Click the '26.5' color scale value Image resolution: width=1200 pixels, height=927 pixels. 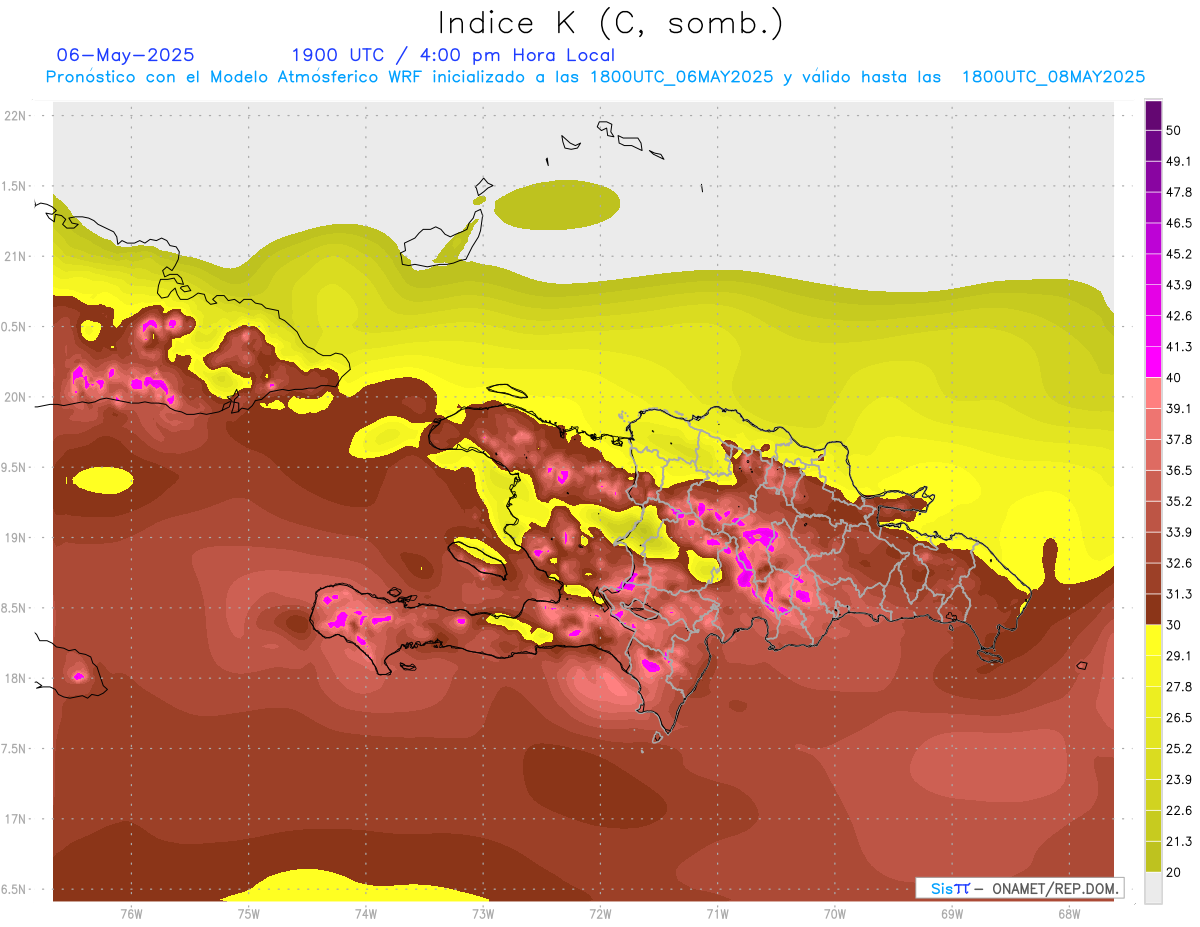pyautogui.click(x=1180, y=718)
